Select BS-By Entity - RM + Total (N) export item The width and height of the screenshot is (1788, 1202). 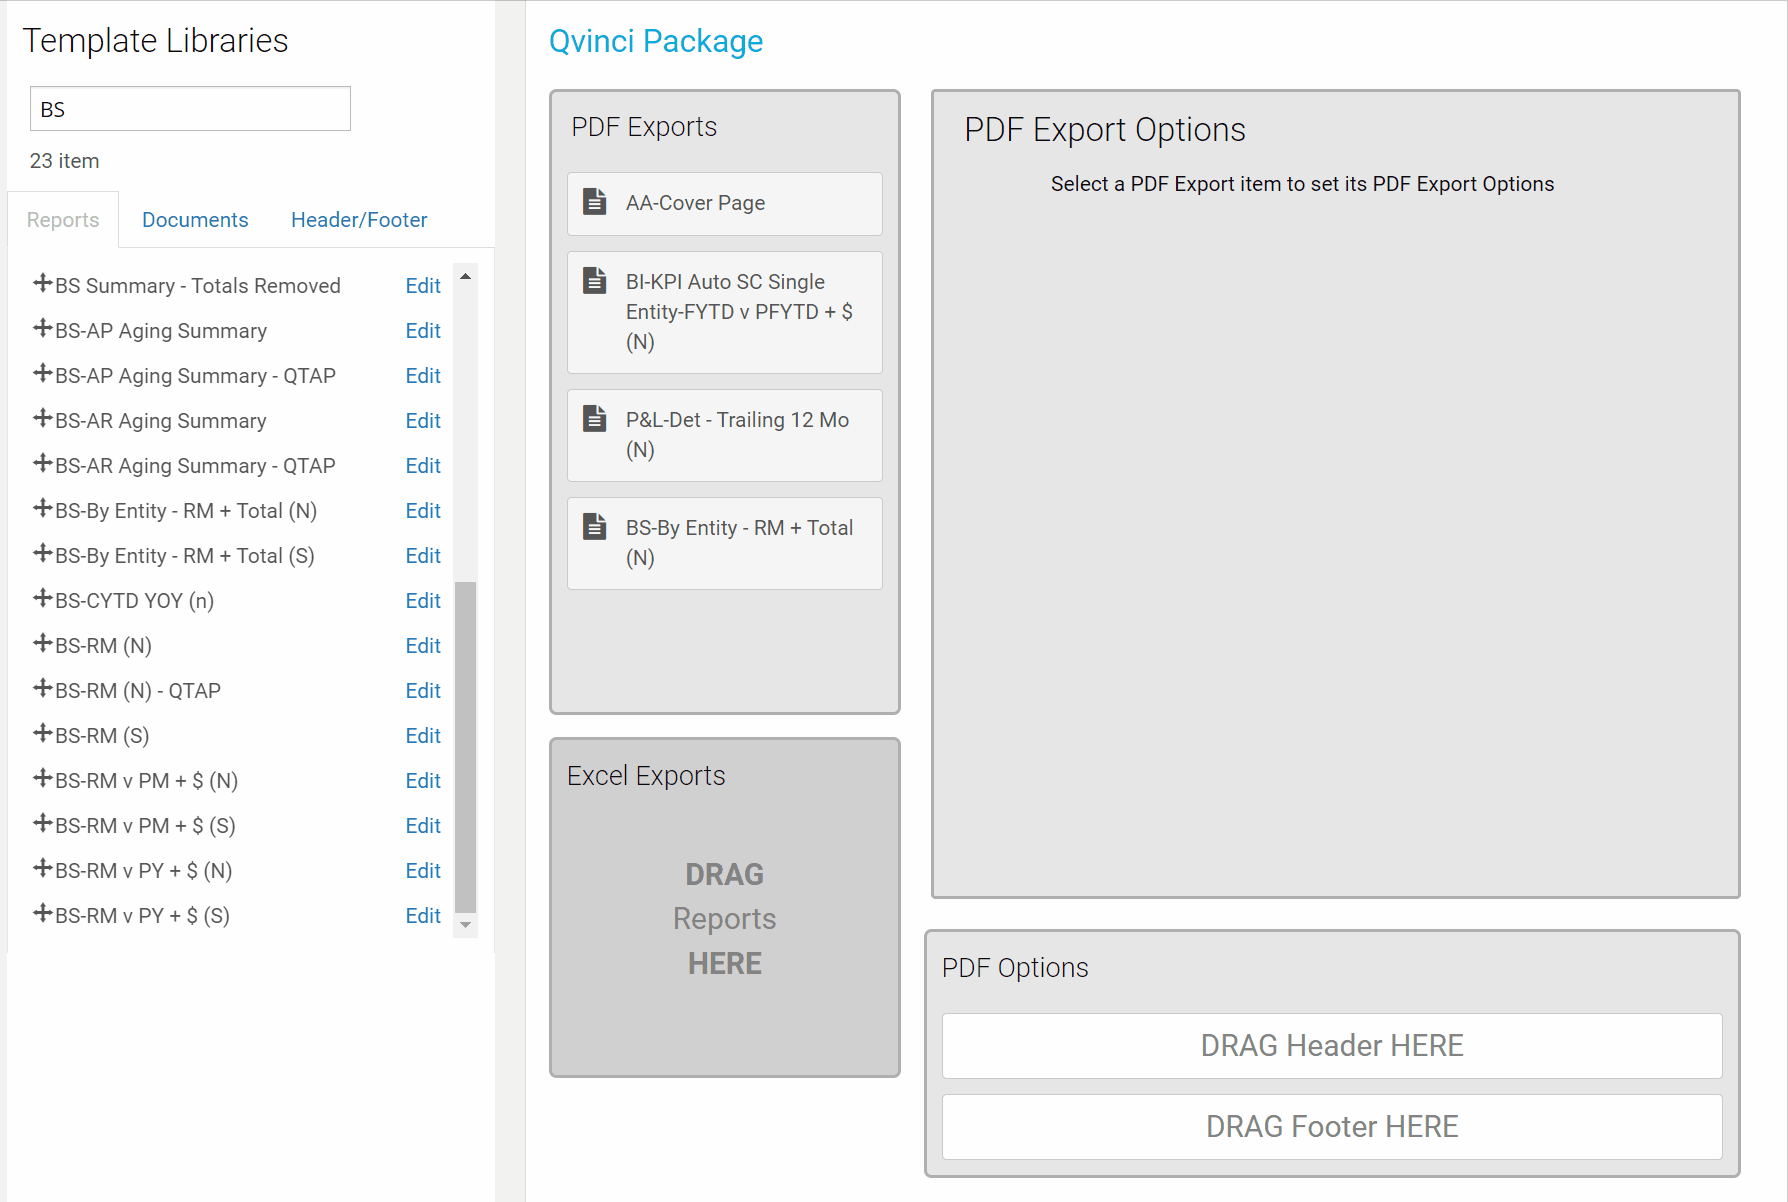click(725, 543)
